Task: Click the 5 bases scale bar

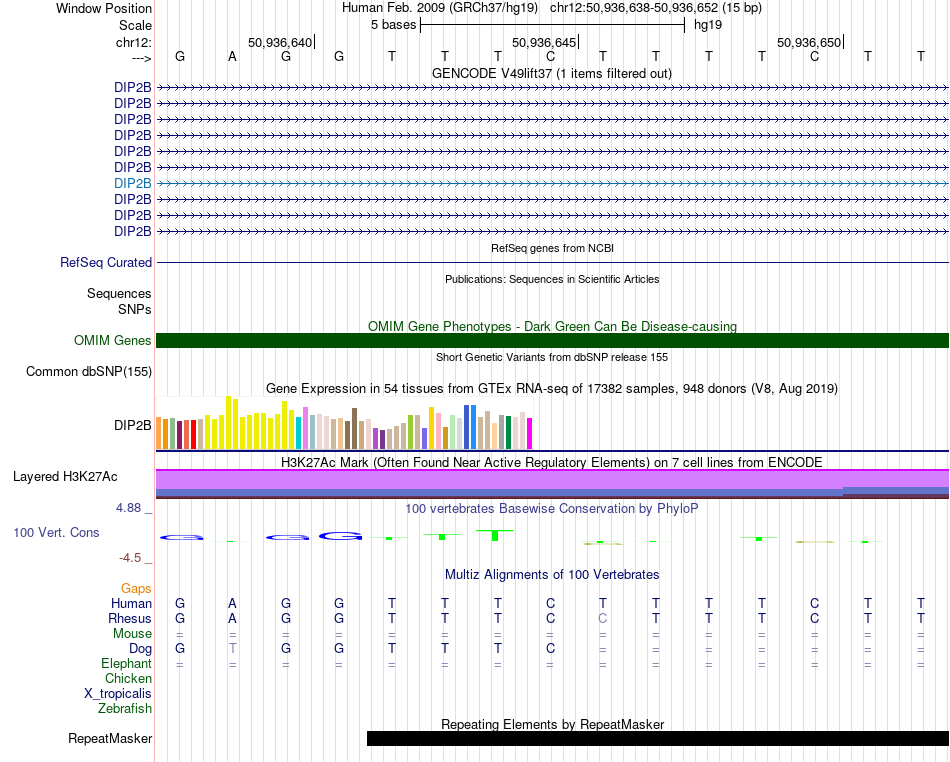Action: [552, 25]
